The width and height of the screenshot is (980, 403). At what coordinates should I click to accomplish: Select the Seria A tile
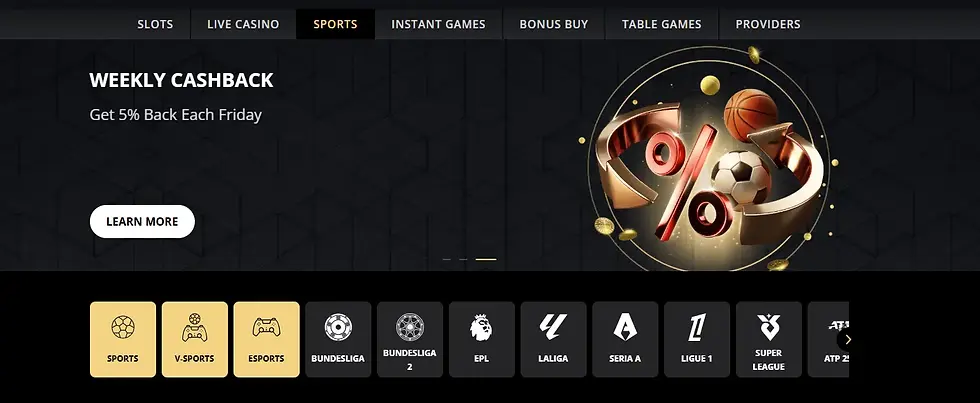pos(626,339)
